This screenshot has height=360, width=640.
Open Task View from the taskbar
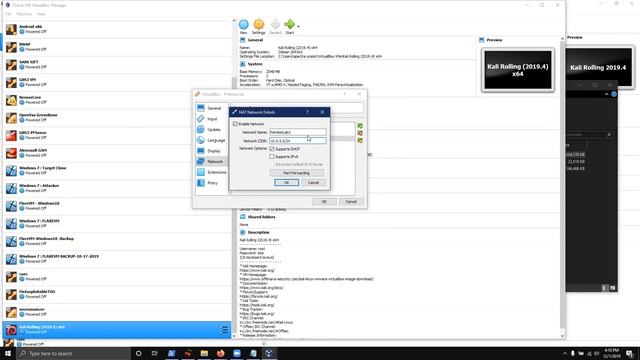155,353
